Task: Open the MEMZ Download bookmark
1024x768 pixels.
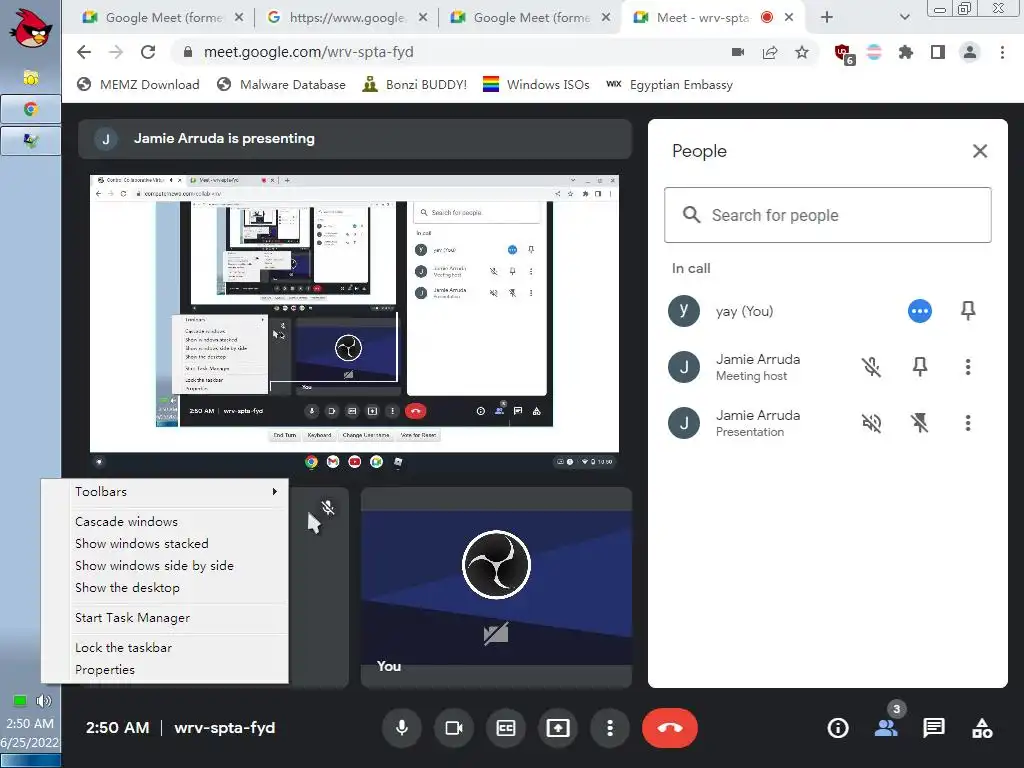Action: [x=138, y=84]
